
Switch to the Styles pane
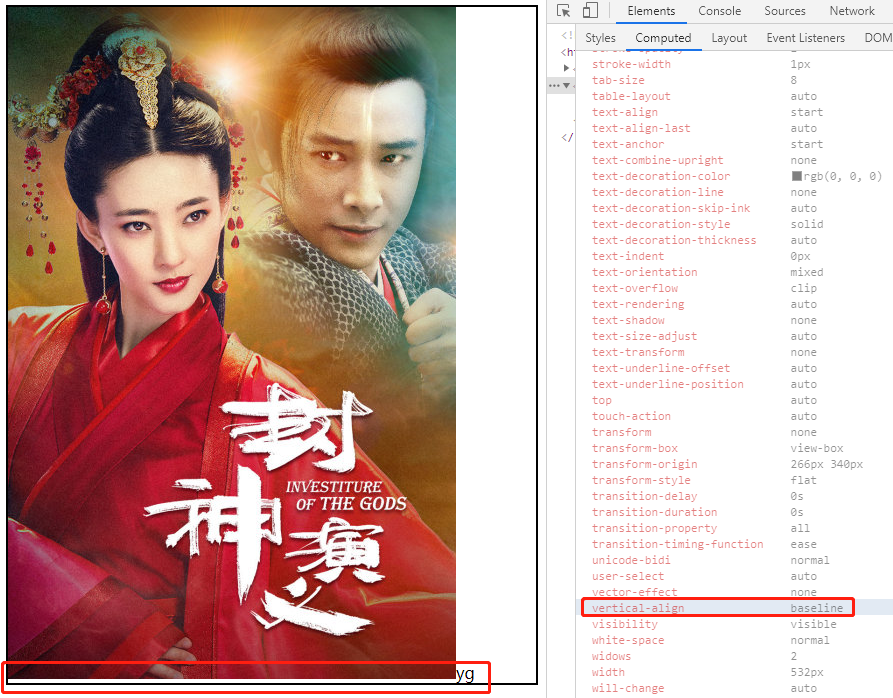[600, 38]
